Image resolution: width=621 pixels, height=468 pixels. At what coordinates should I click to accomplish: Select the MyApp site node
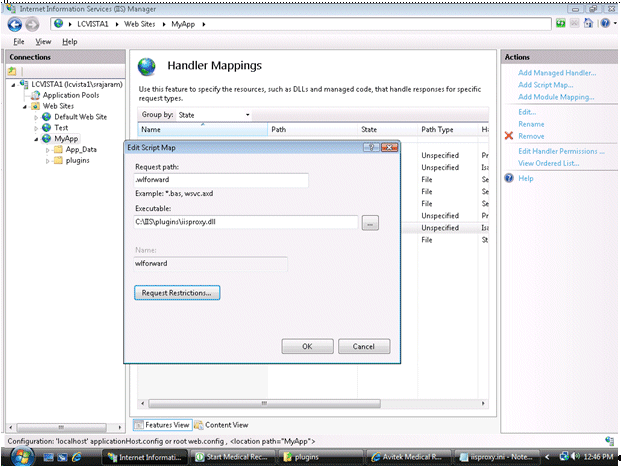pos(66,139)
